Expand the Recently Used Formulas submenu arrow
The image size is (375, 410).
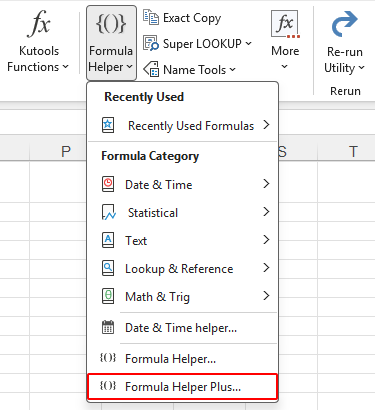pos(266,125)
